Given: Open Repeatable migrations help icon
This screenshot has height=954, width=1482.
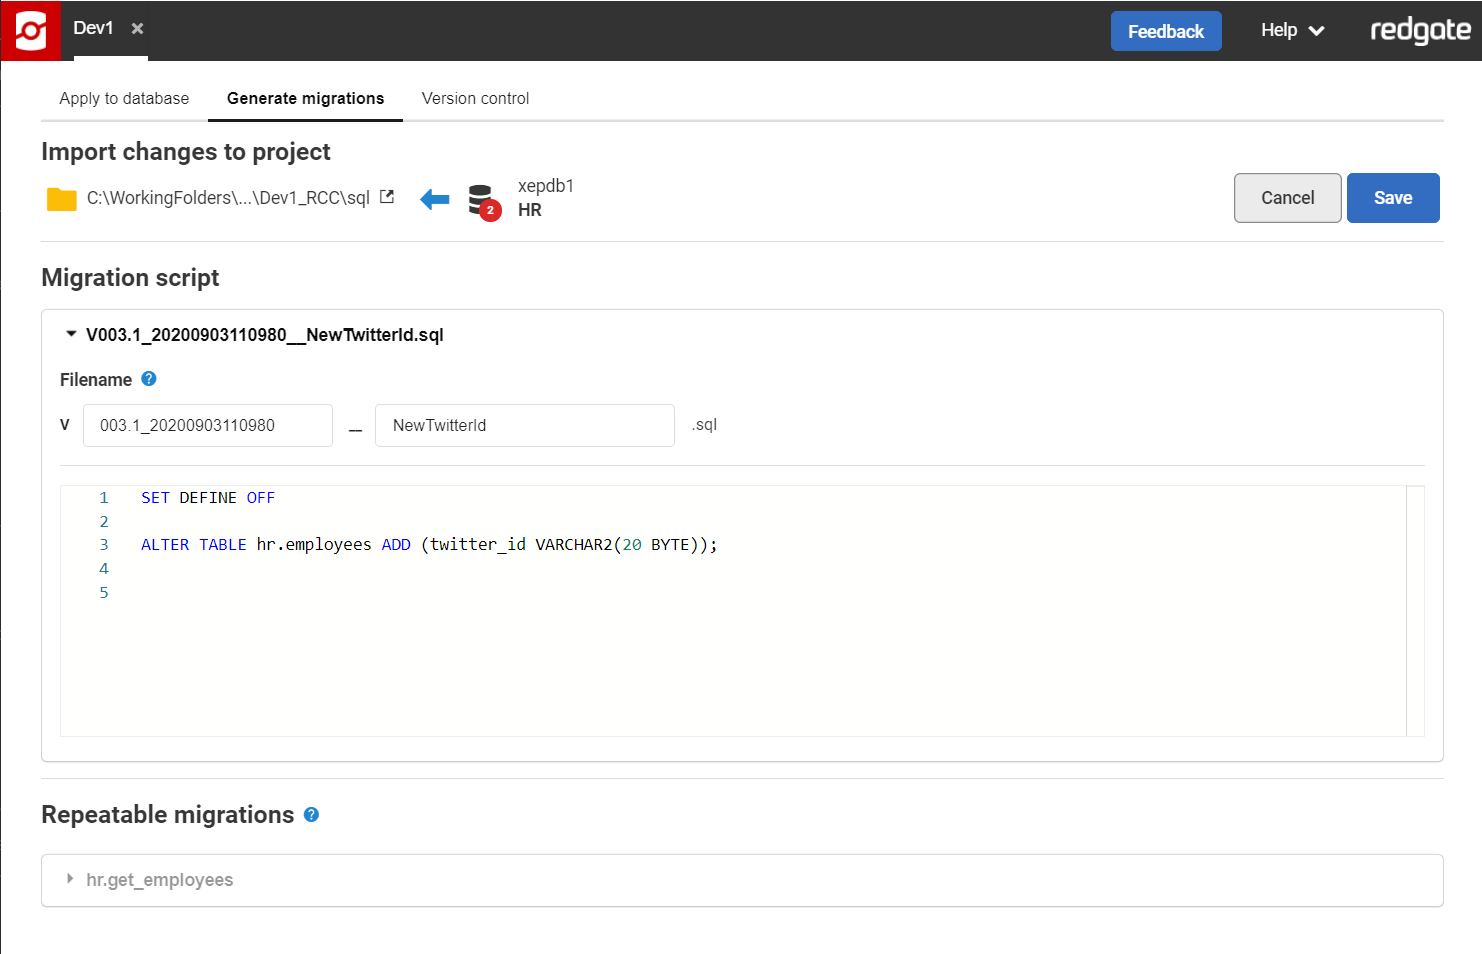Looking at the screenshot, I should click(311, 815).
